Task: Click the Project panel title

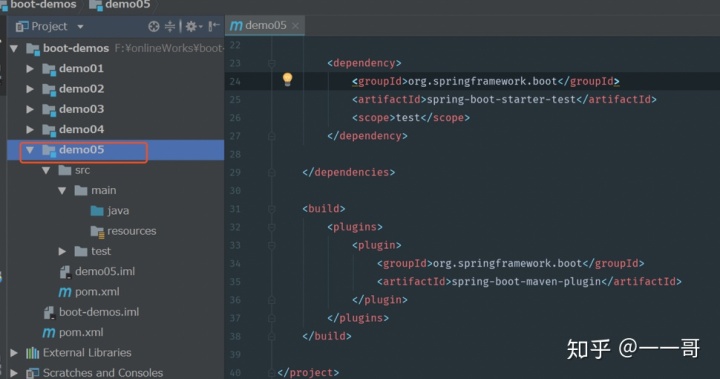Action: point(49,27)
